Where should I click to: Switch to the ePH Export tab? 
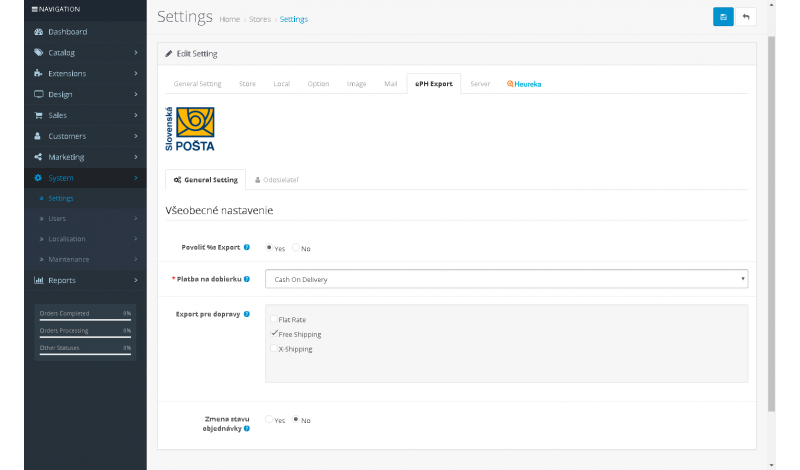point(434,84)
